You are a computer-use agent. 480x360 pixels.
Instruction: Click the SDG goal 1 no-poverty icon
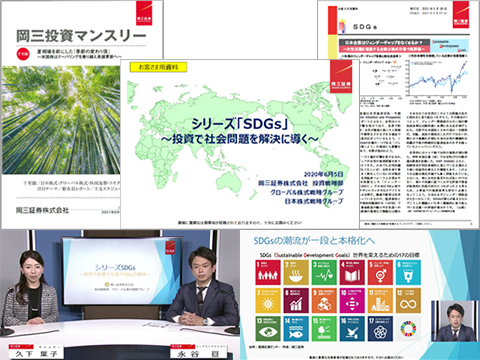click(268, 272)
